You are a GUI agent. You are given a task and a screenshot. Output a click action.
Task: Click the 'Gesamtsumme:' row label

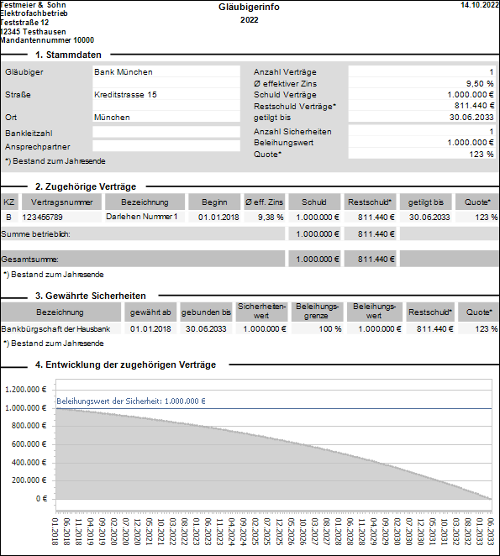point(30,259)
